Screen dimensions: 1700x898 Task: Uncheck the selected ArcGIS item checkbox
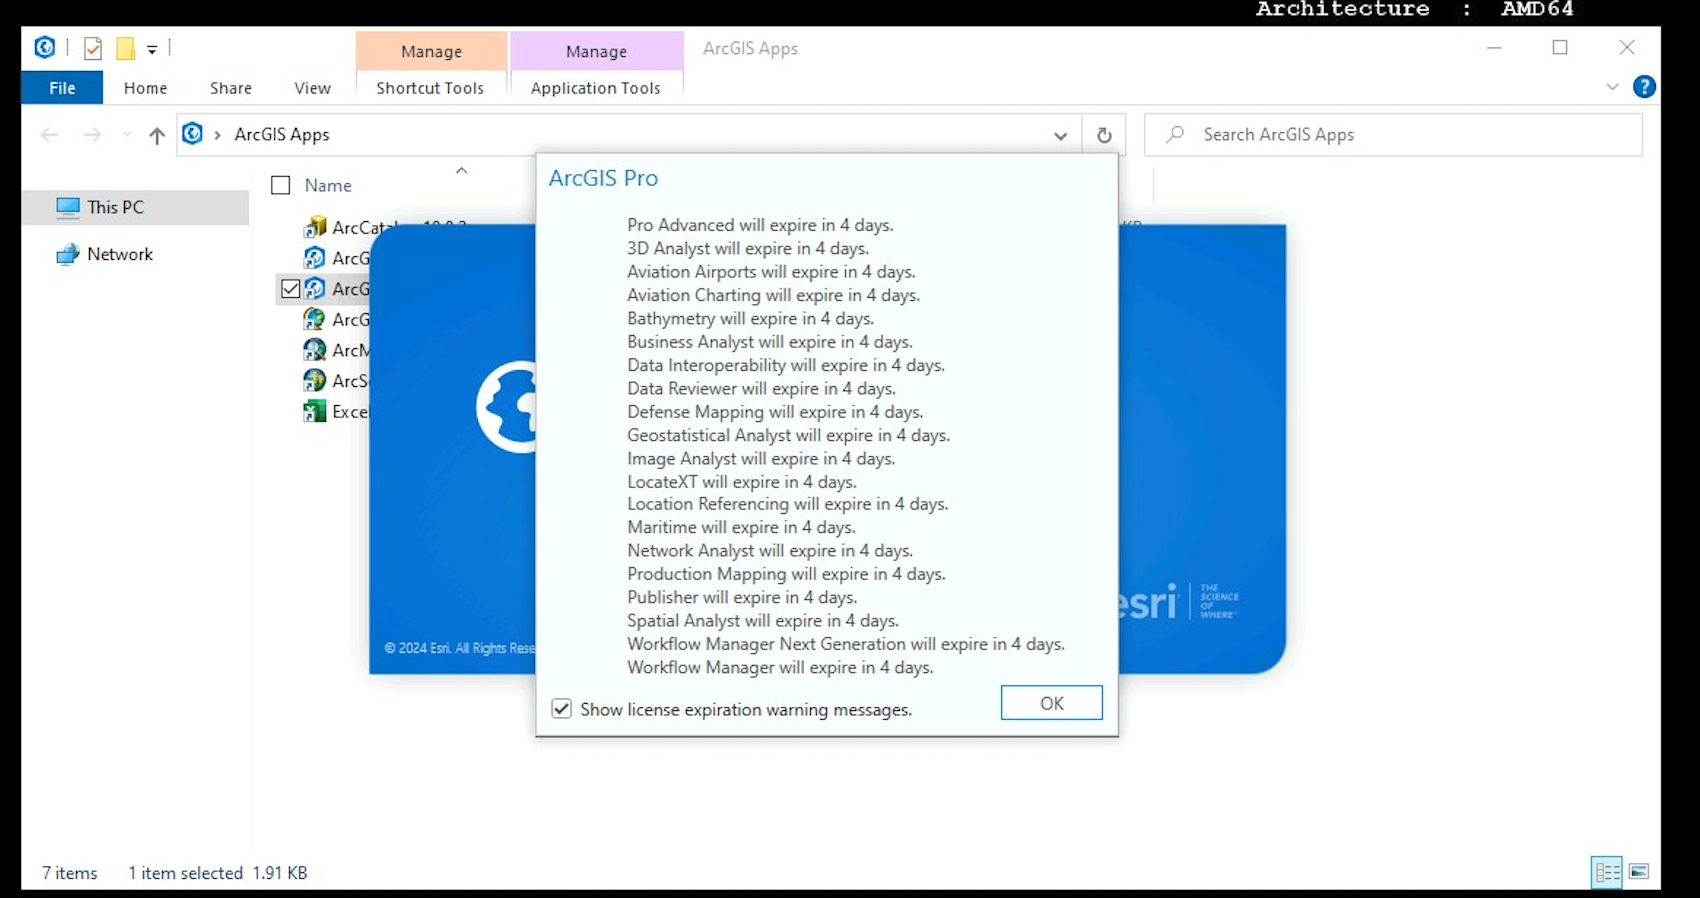(290, 289)
